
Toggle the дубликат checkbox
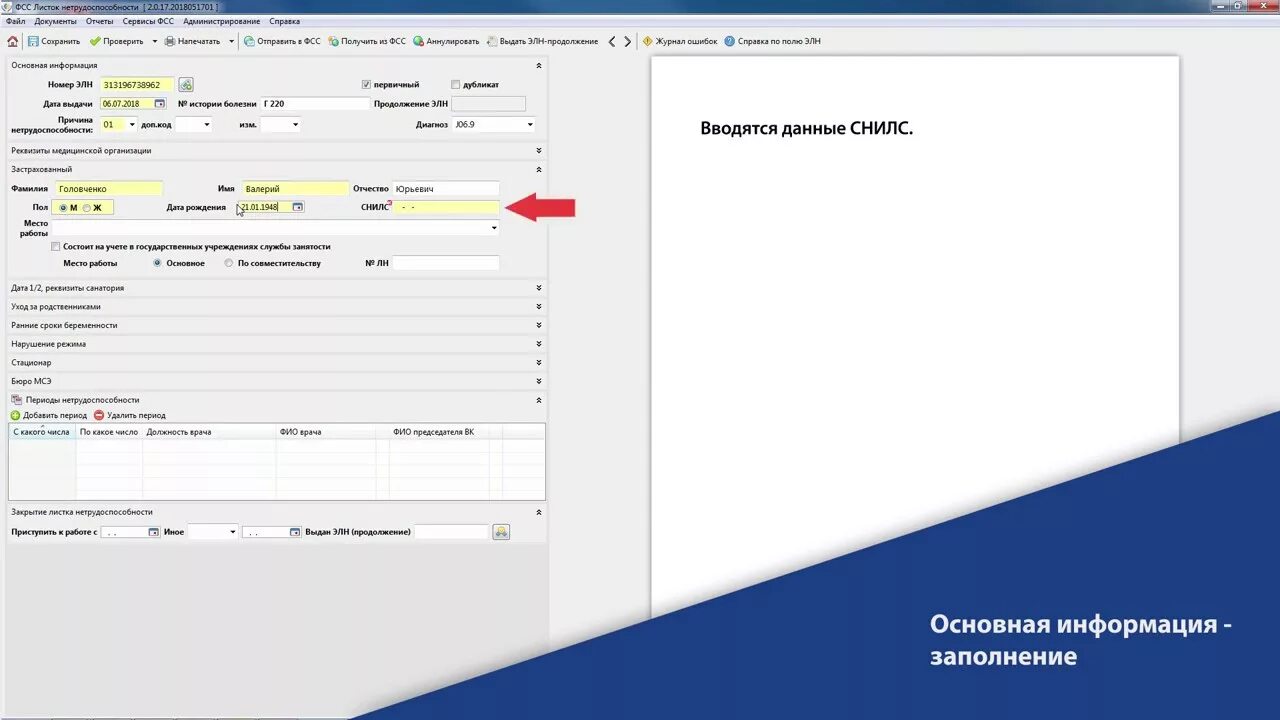pyautogui.click(x=456, y=85)
